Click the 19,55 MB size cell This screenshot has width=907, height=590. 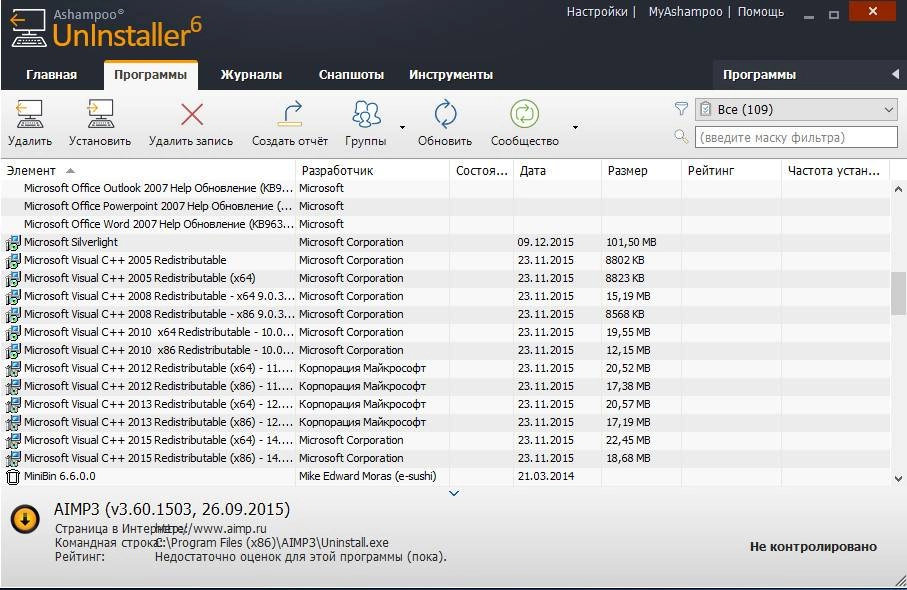coord(628,332)
